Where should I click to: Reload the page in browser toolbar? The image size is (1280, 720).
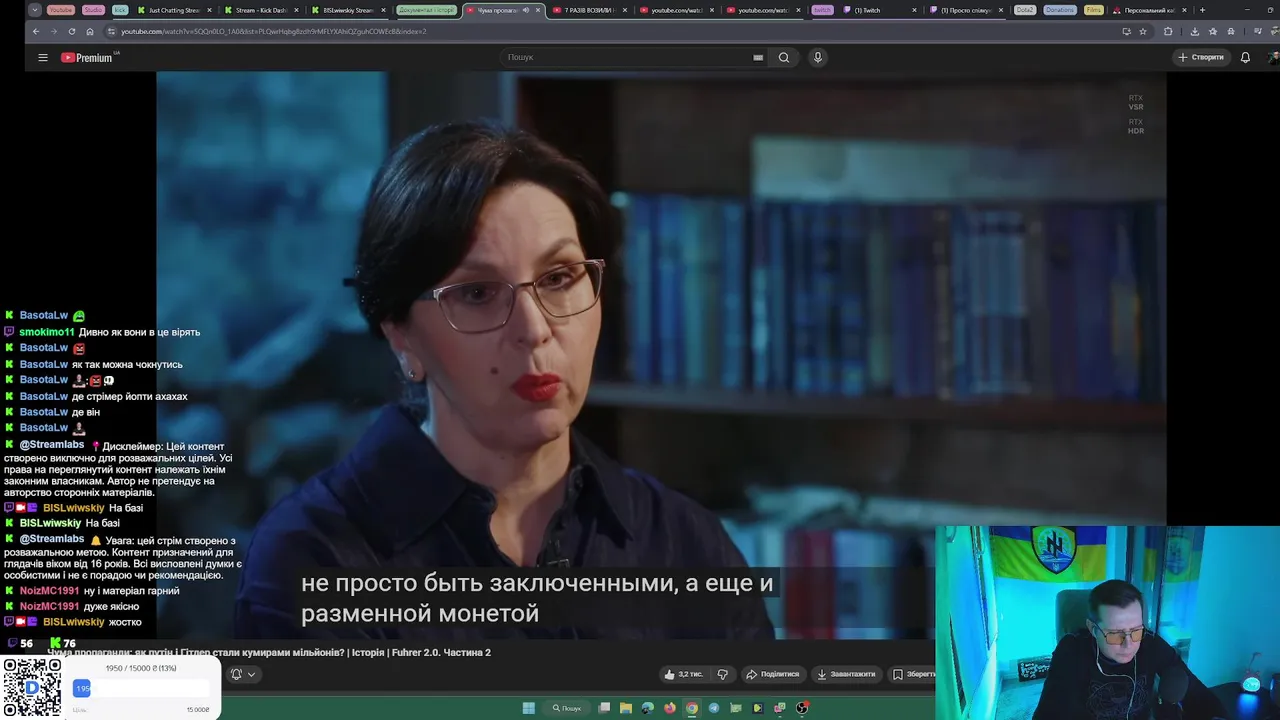71,31
